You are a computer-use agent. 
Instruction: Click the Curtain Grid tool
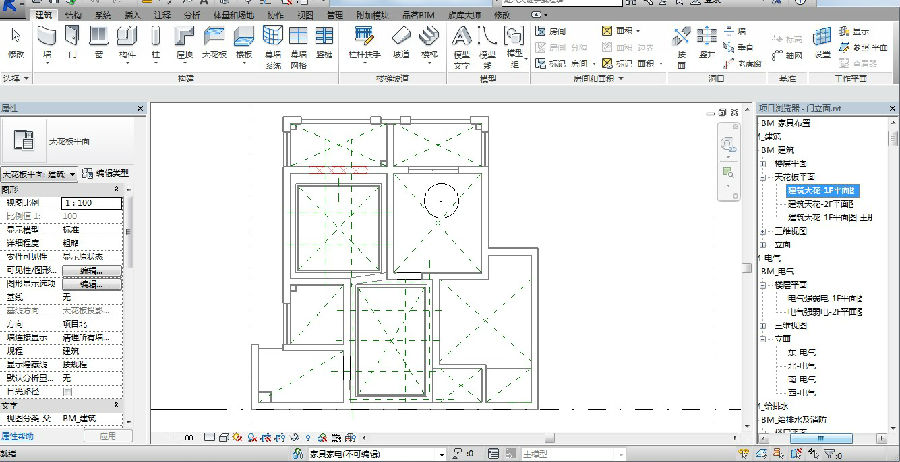tap(298, 41)
